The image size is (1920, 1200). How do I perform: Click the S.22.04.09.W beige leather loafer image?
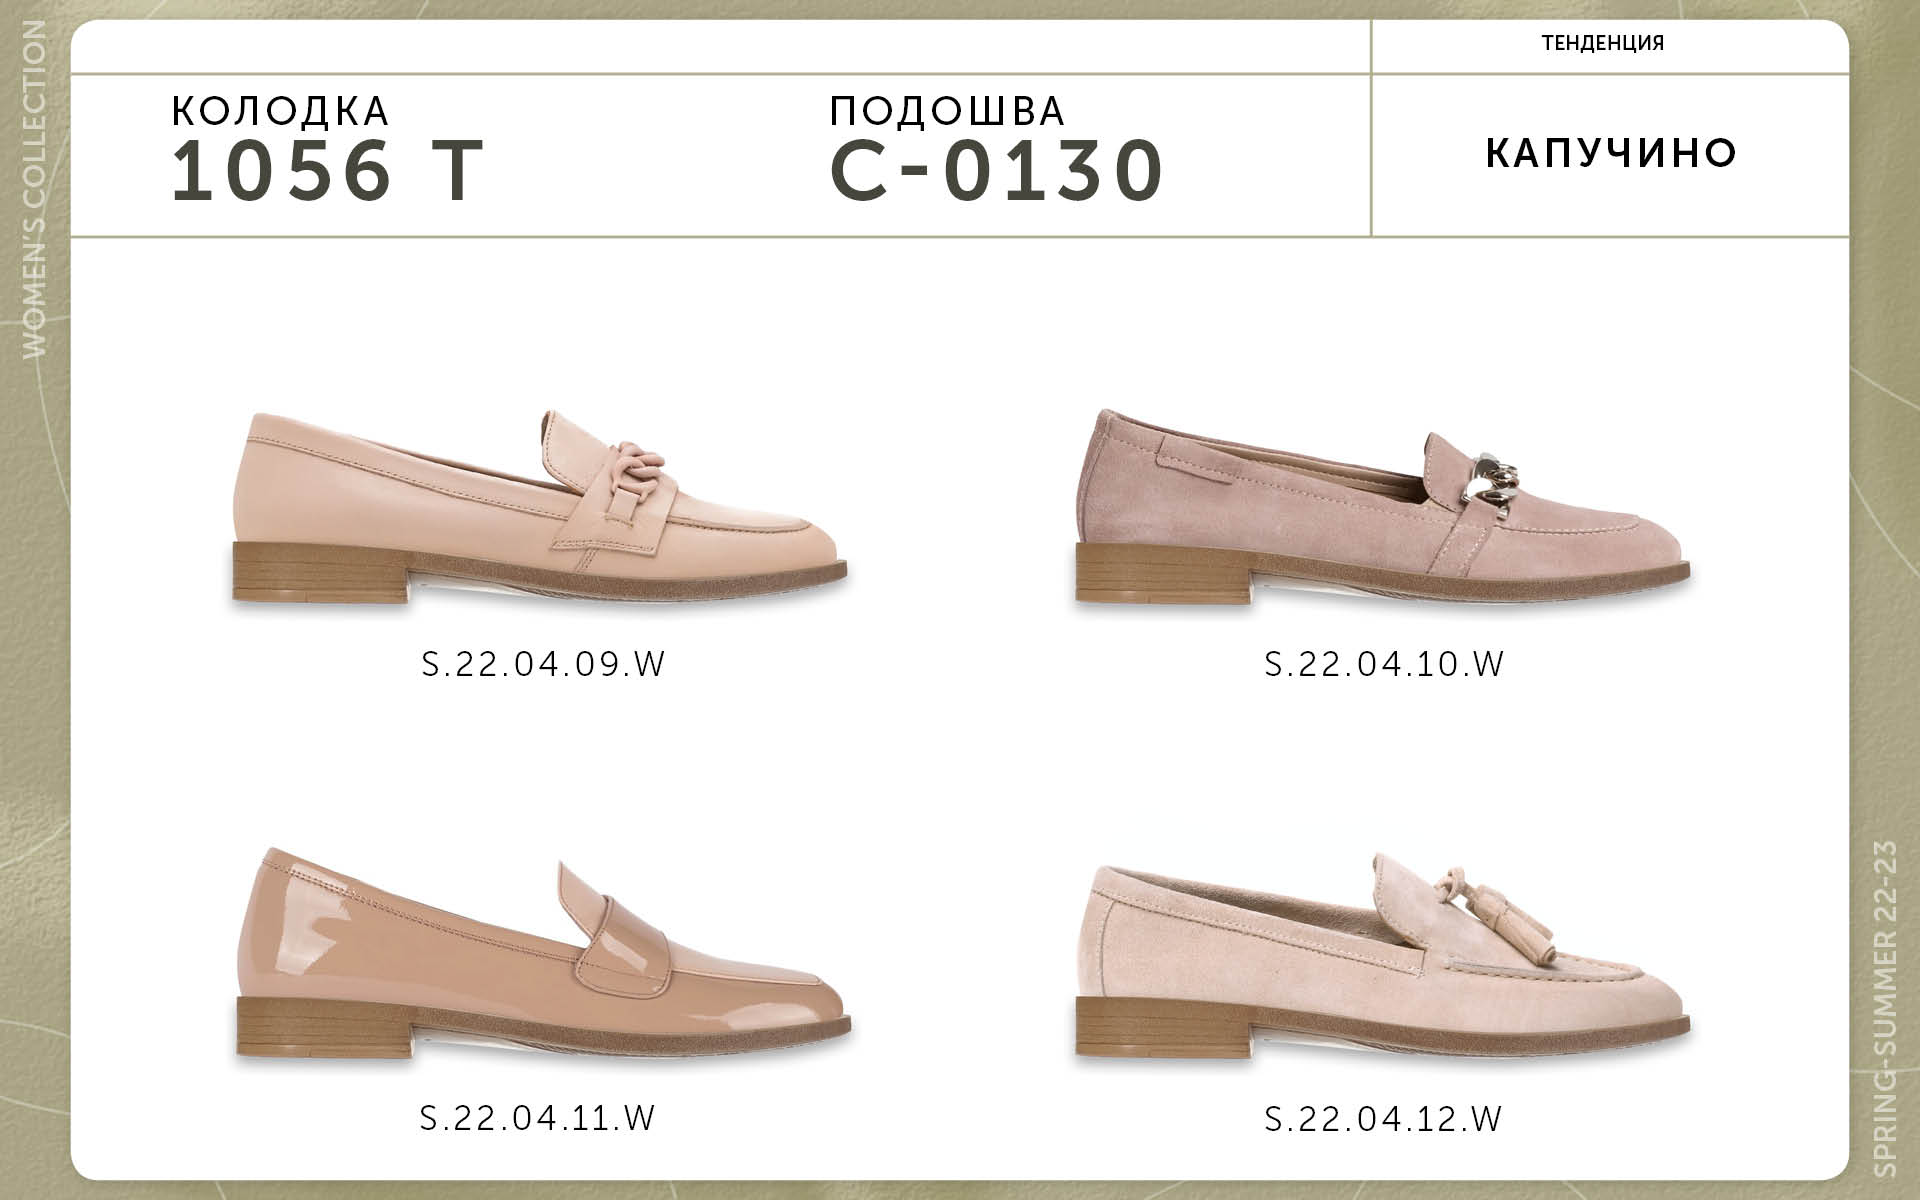540,509
